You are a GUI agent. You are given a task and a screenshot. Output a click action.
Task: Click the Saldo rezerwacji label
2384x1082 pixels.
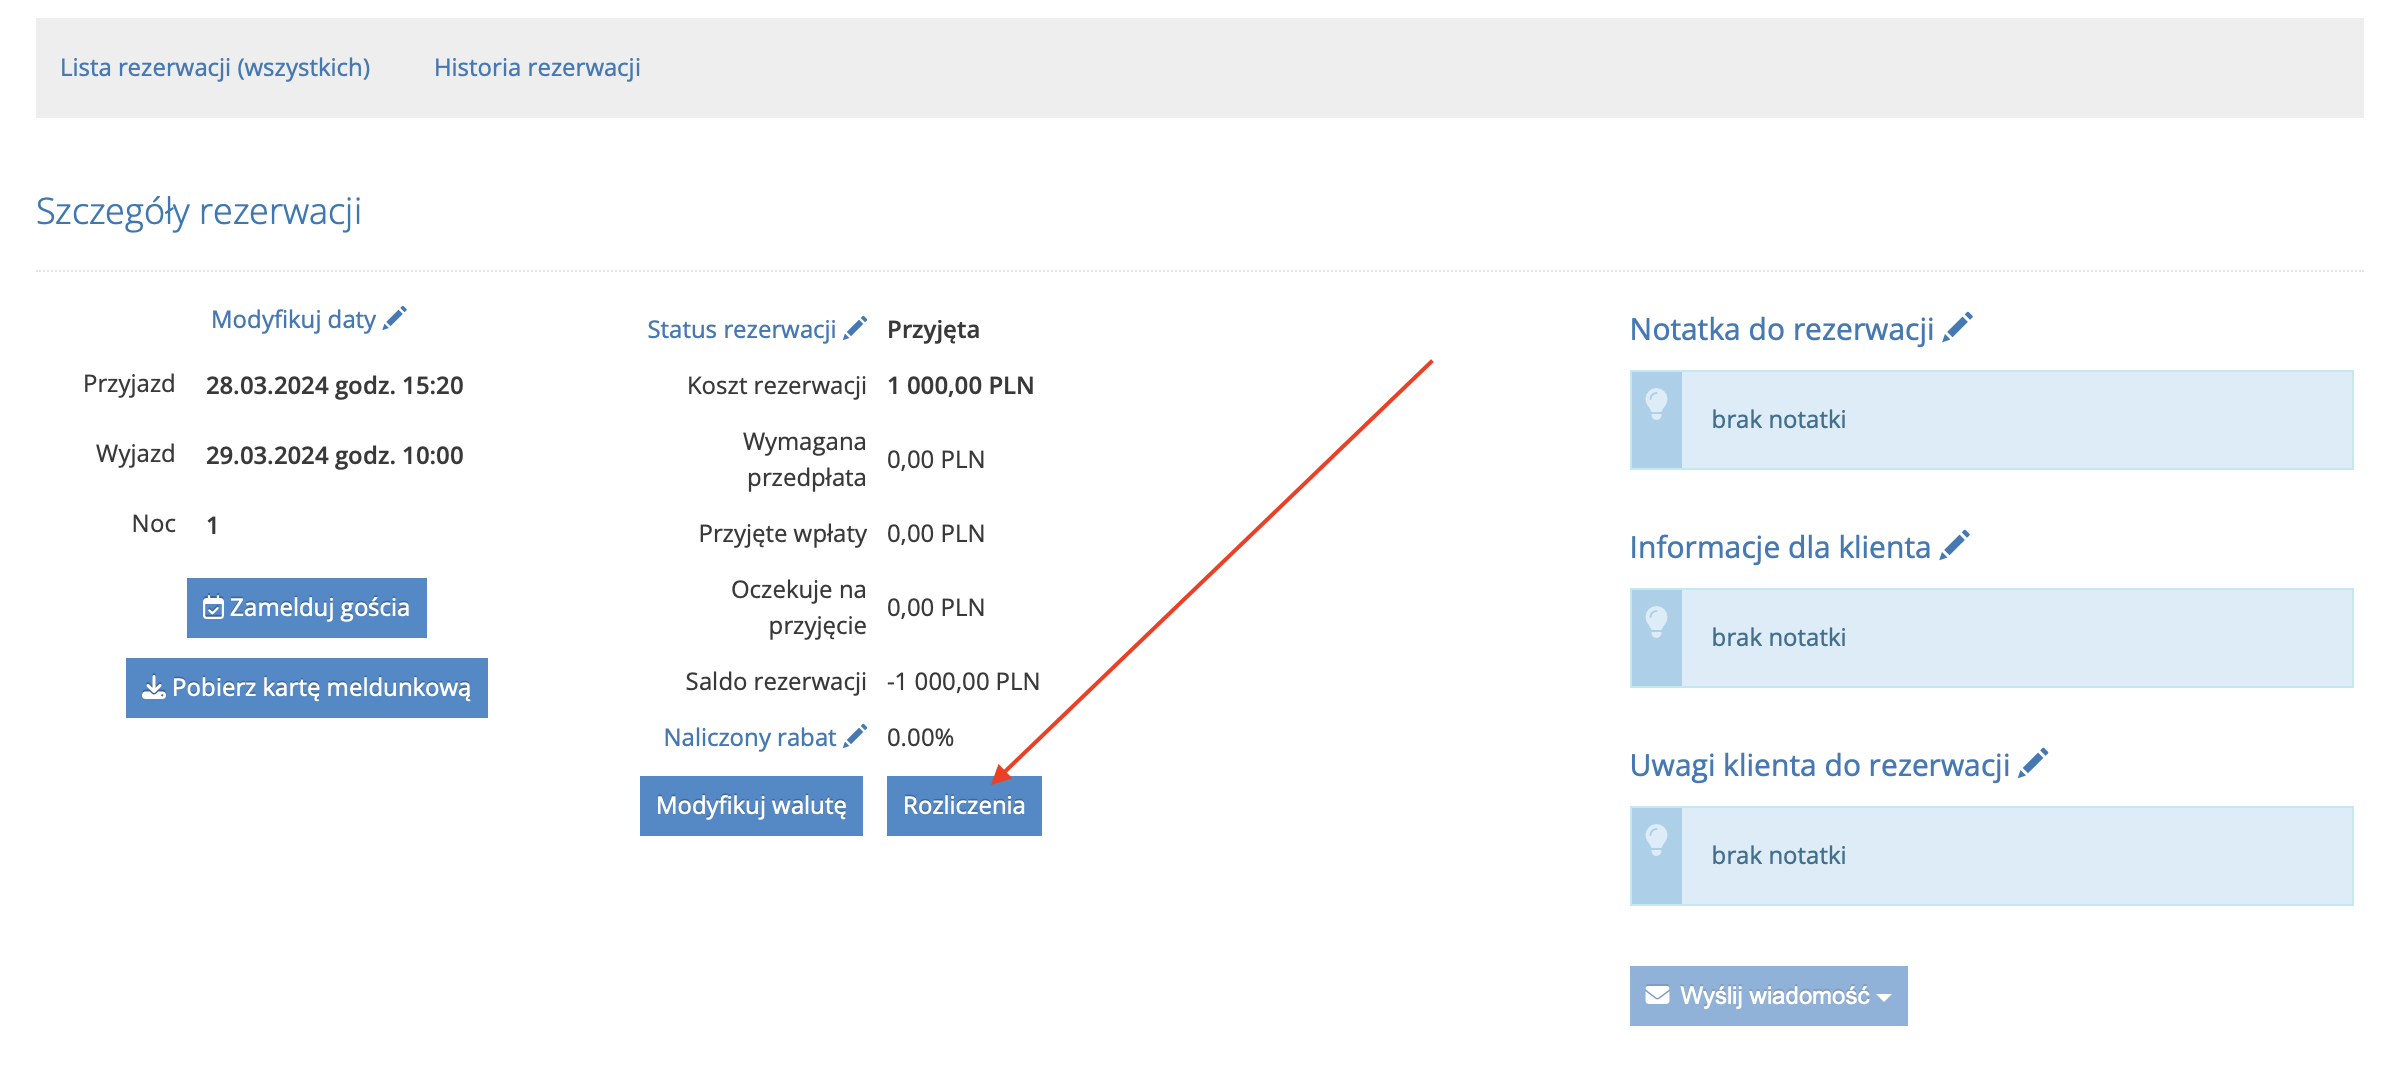point(775,681)
